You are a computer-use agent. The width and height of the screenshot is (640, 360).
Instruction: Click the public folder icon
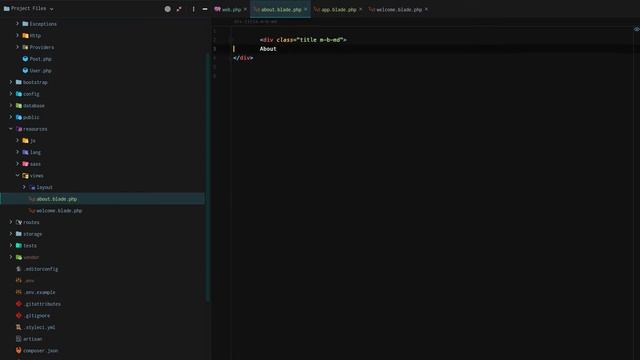19,117
